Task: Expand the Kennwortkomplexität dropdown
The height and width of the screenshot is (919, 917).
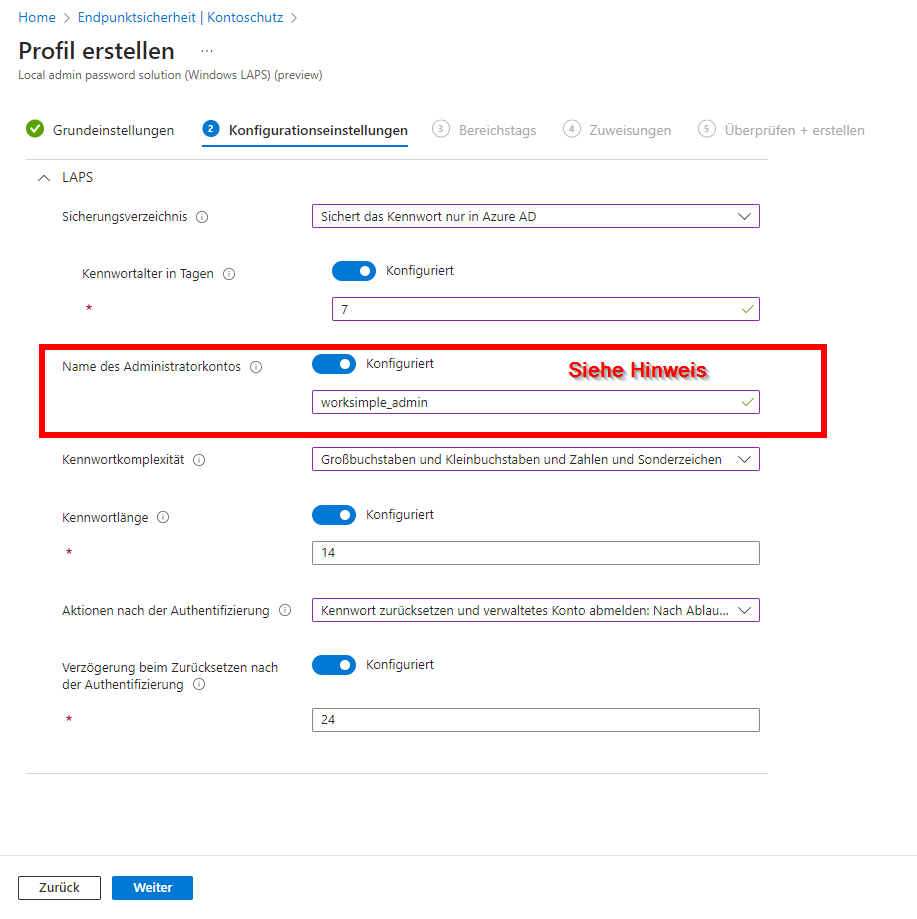Action: [x=536, y=459]
